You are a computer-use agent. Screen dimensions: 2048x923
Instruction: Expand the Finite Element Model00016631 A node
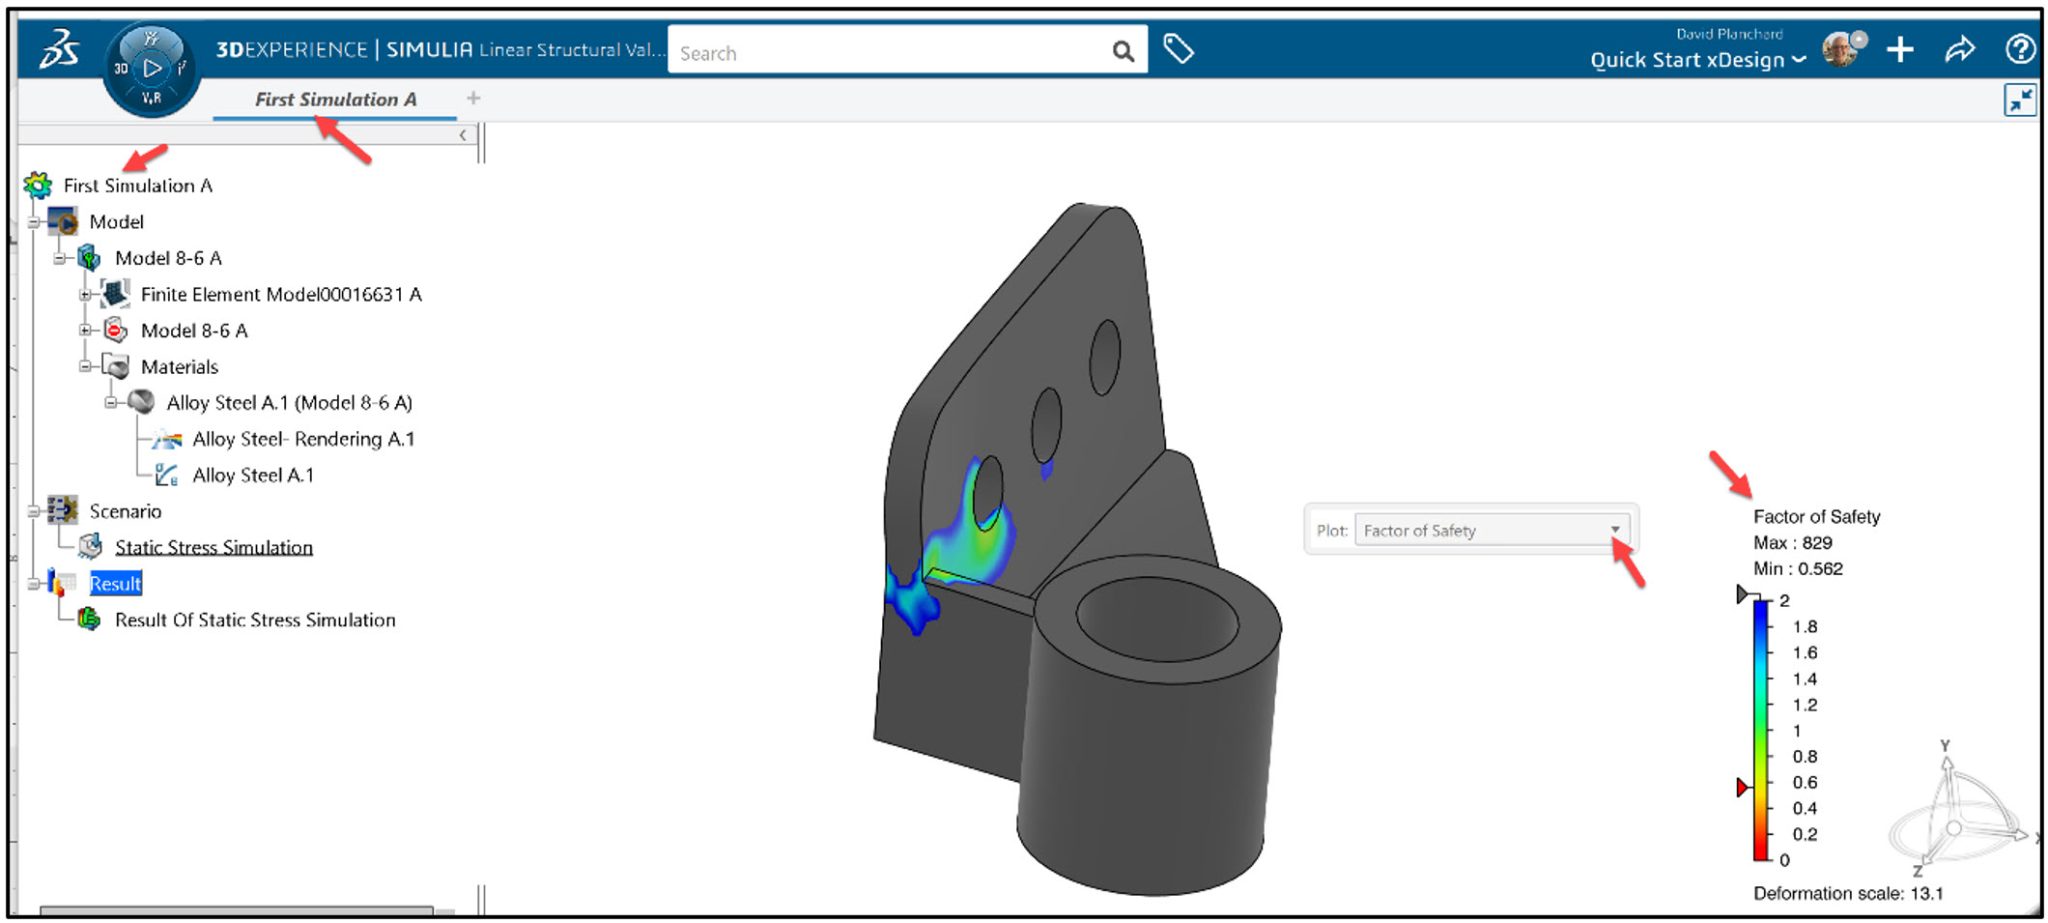[85, 294]
